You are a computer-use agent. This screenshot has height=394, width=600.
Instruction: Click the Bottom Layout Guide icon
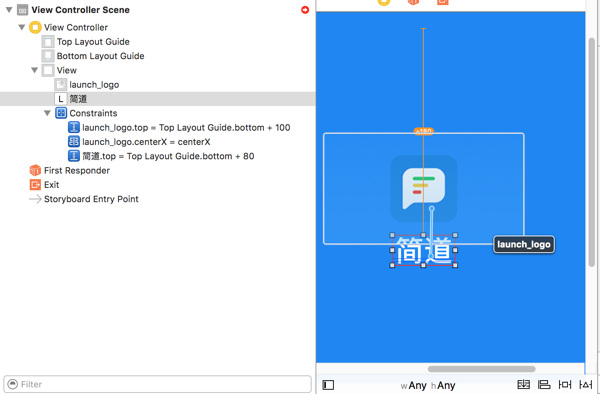[x=48, y=56]
